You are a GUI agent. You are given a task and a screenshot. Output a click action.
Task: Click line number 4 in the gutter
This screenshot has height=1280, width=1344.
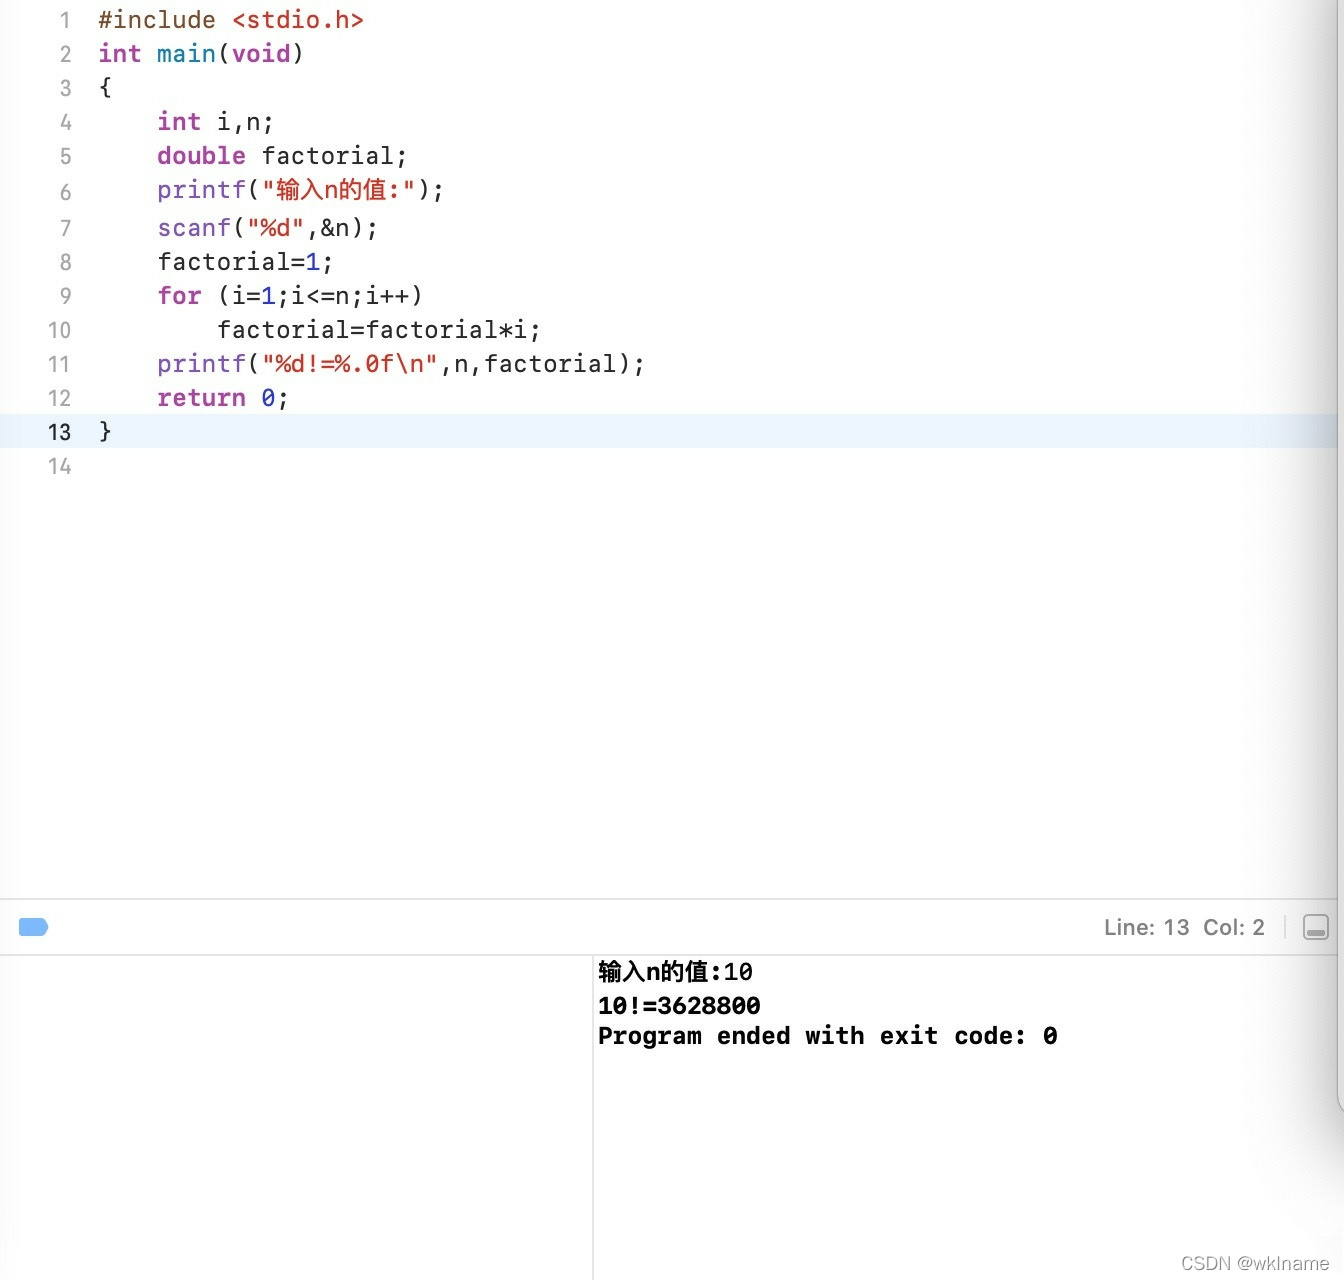65,122
